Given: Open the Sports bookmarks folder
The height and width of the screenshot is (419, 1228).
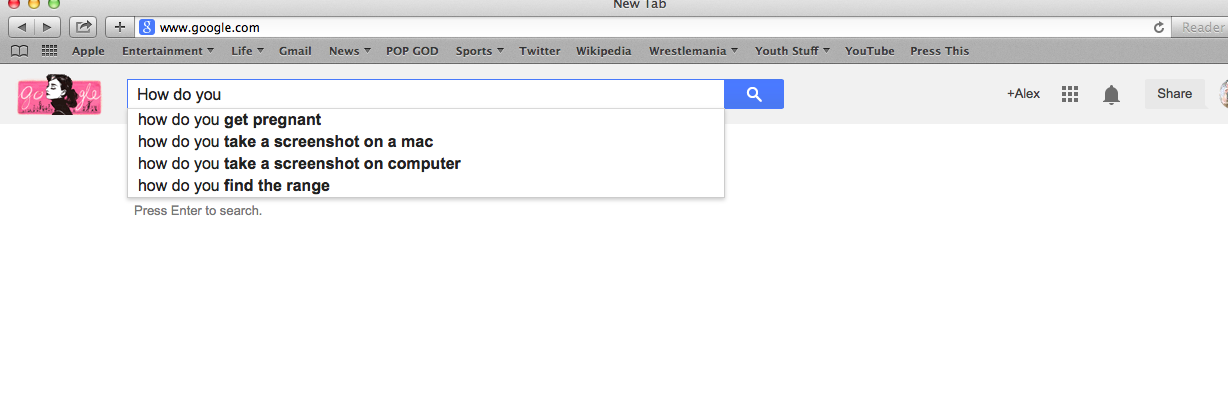Looking at the screenshot, I should click(x=479, y=51).
